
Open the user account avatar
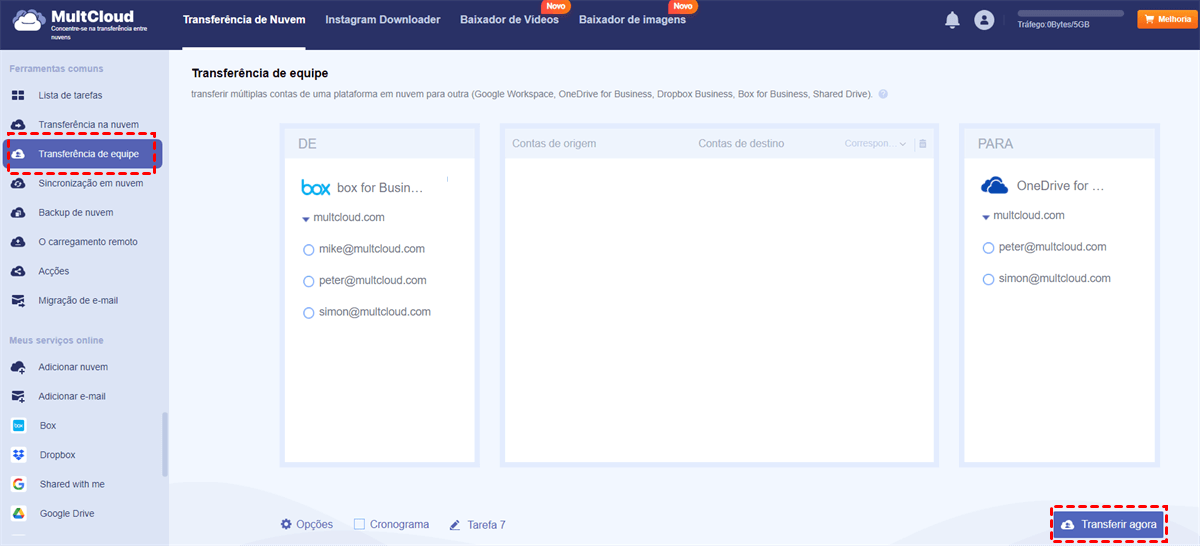tap(984, 20)
